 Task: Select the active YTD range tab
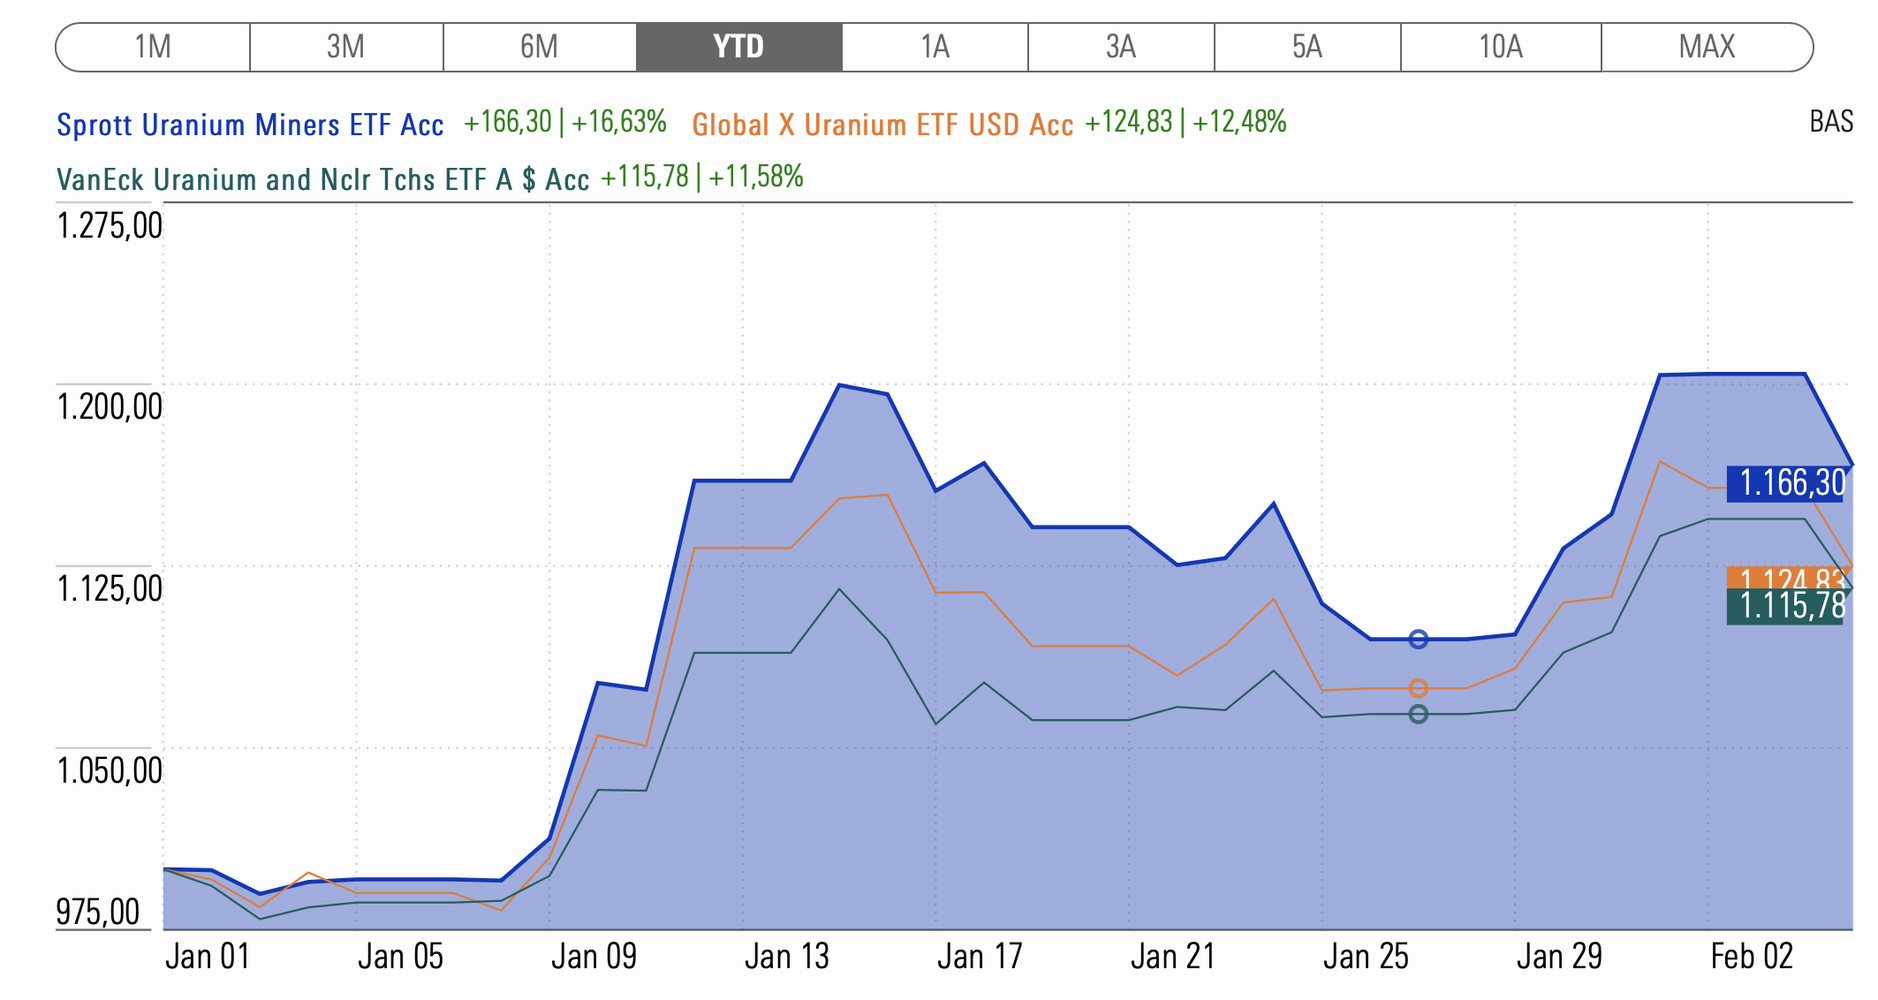(739, 47)
